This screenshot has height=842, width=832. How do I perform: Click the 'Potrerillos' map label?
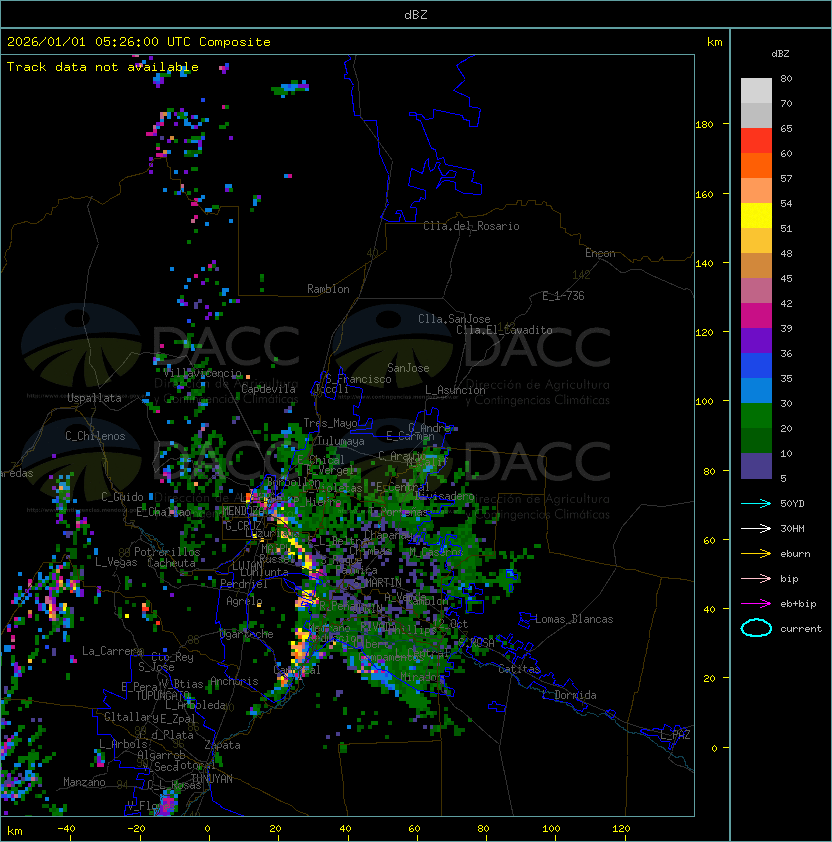167,552
